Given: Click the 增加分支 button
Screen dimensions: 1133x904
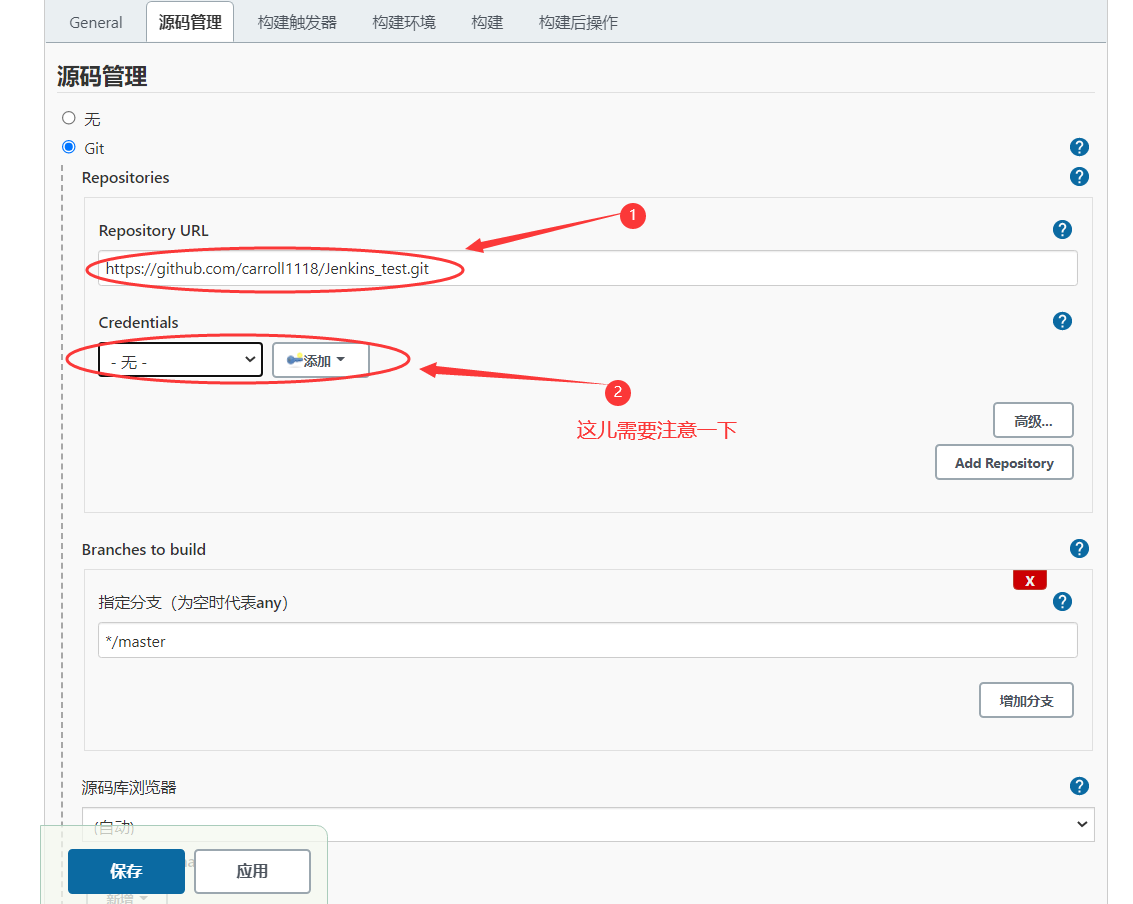Looking at the screenshot, I should click(1026, 700).
